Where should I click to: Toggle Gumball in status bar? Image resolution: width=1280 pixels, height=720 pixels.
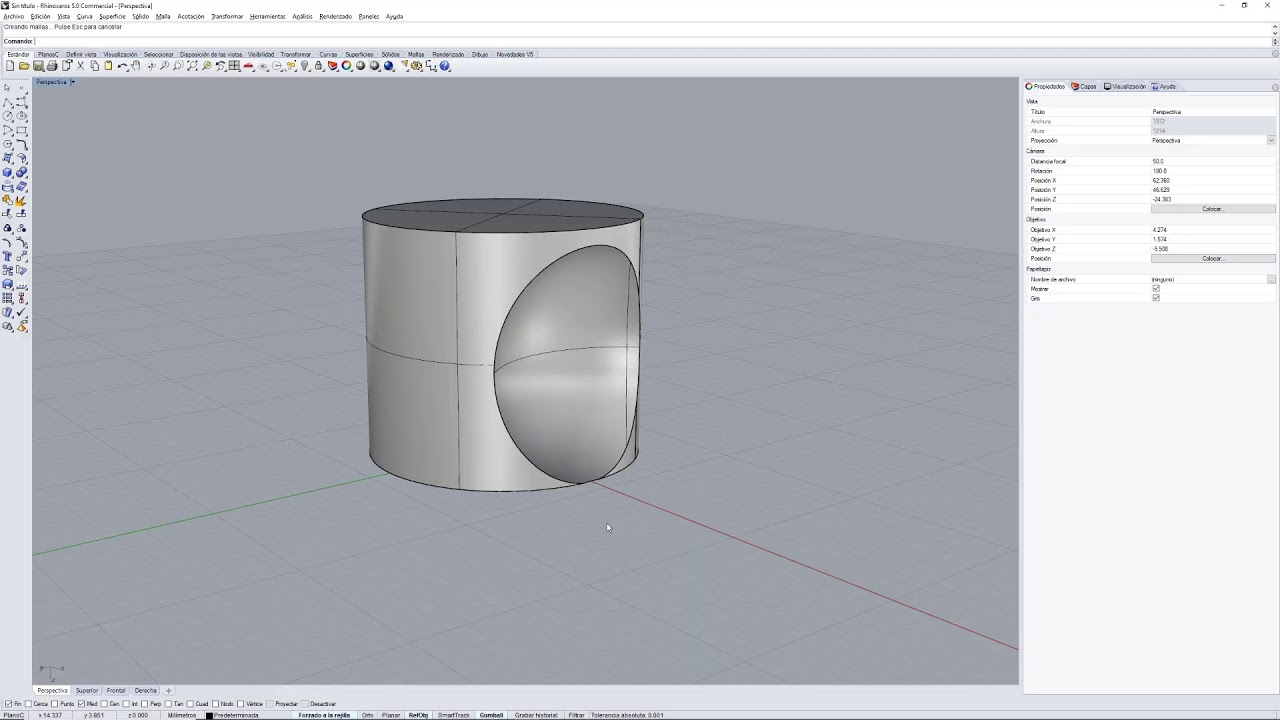[491, 715]
